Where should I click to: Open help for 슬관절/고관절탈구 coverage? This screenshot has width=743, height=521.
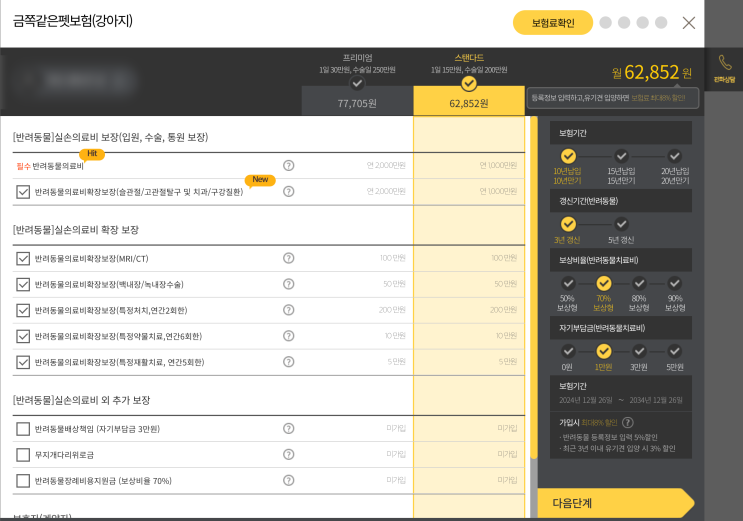pos(289,192)
